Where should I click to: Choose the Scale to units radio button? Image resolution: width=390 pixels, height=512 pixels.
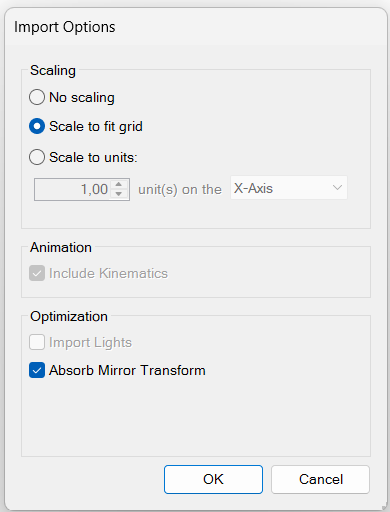(37, 157)
